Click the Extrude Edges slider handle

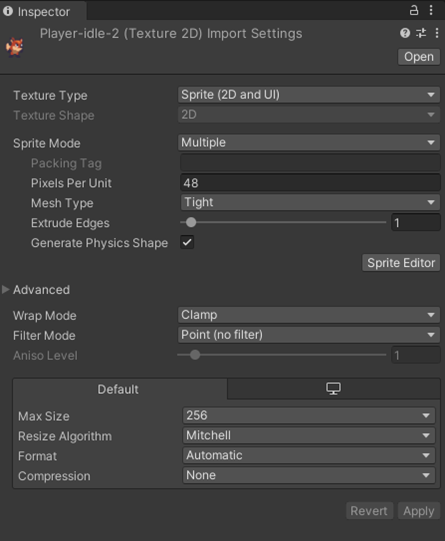click(x=191, y=223)
